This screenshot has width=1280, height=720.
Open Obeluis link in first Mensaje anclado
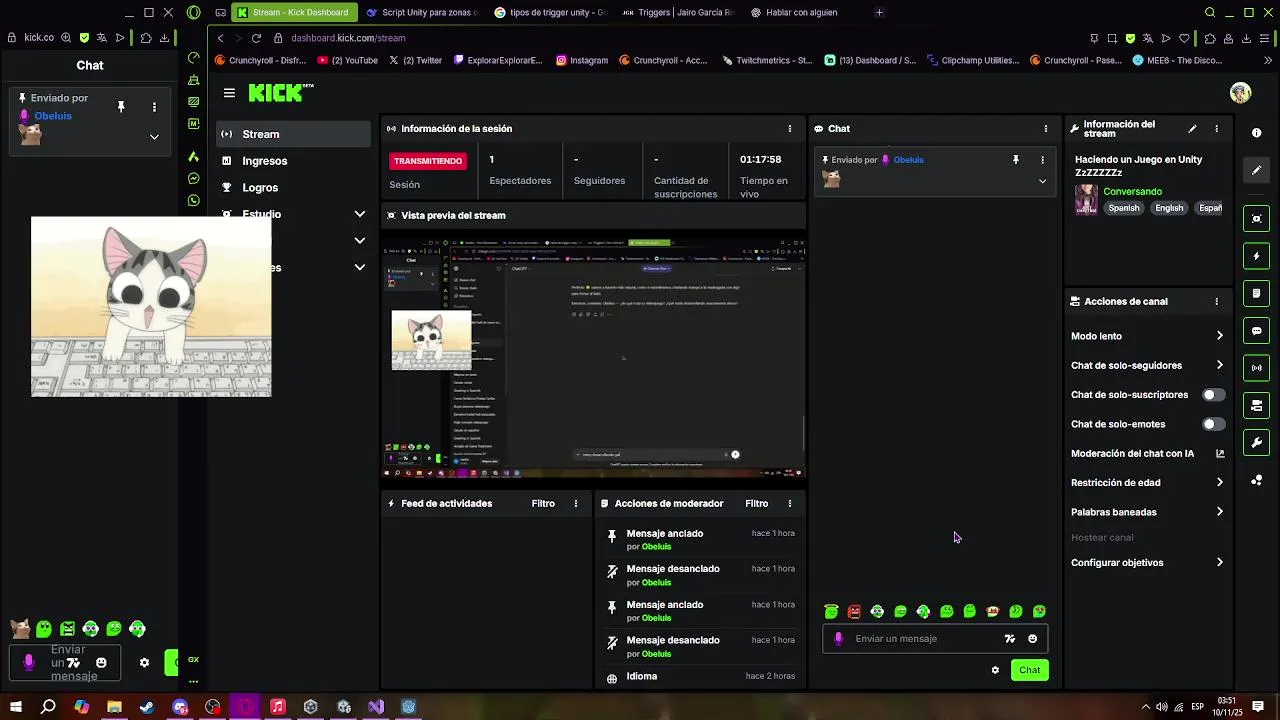656,547
